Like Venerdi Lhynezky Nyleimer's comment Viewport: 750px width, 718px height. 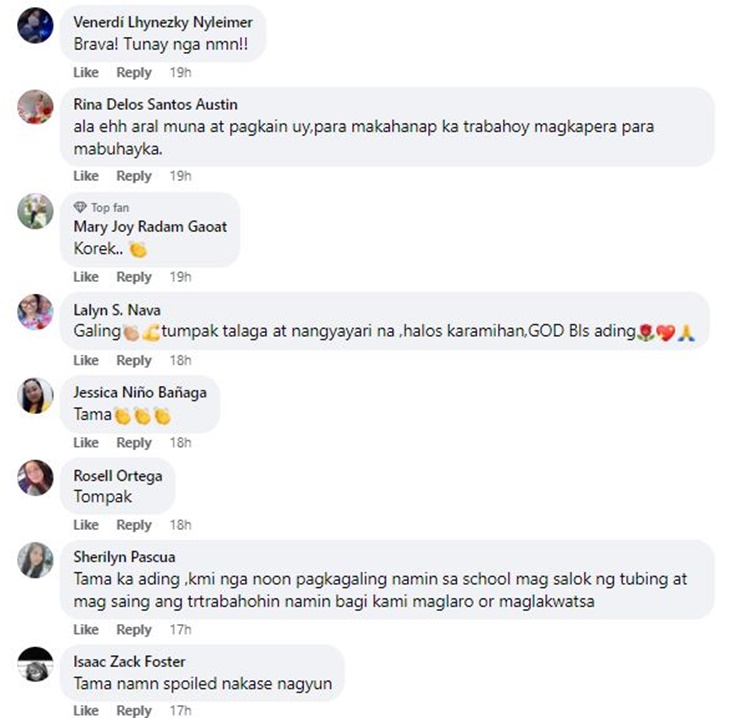point(86,73)
